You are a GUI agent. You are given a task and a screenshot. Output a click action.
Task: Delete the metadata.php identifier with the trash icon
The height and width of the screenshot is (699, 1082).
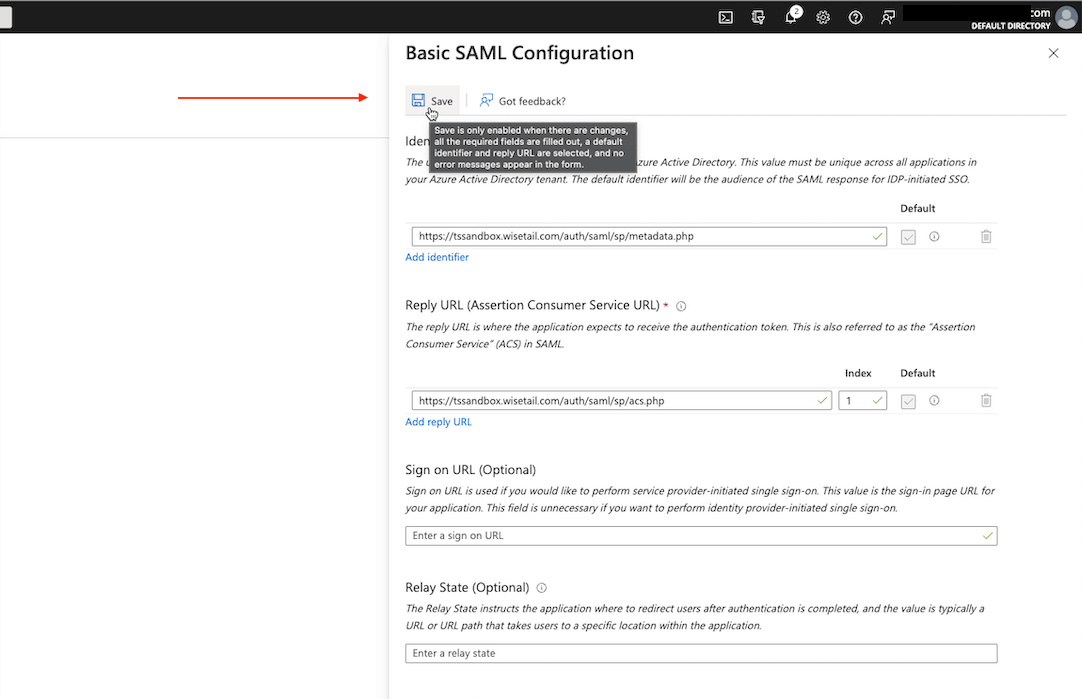[986, 236]
